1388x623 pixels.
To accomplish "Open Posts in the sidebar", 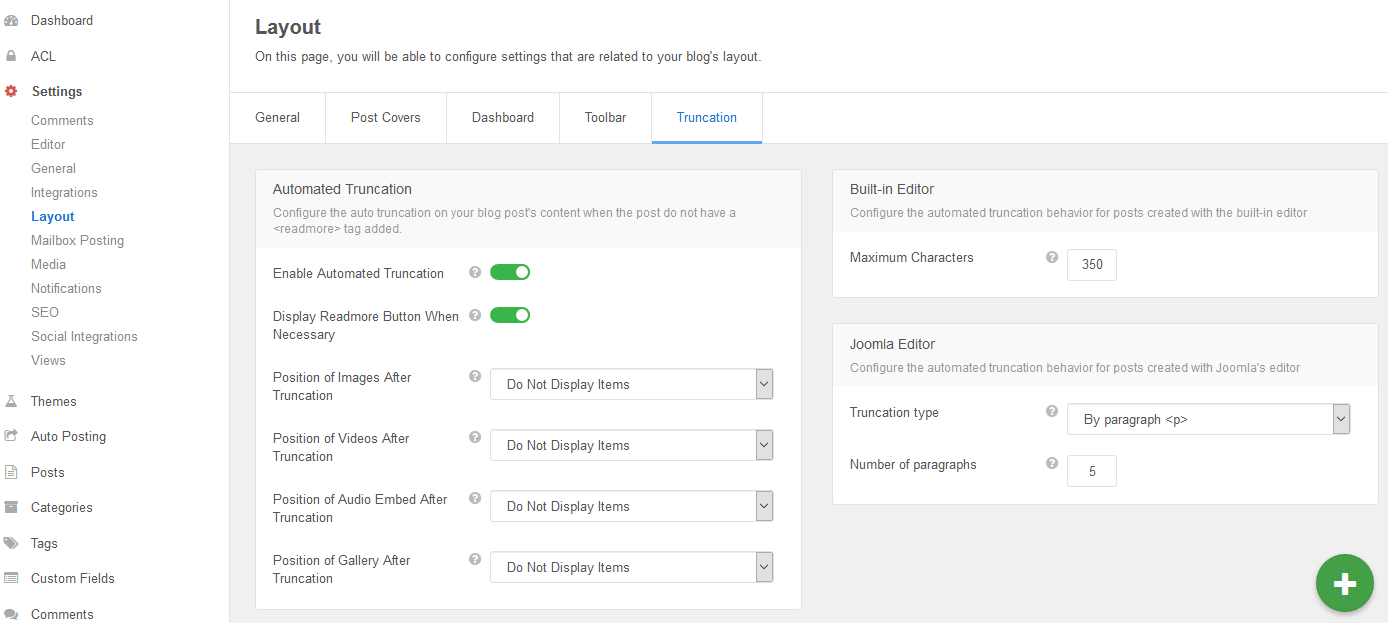I will tap(47, 472).
